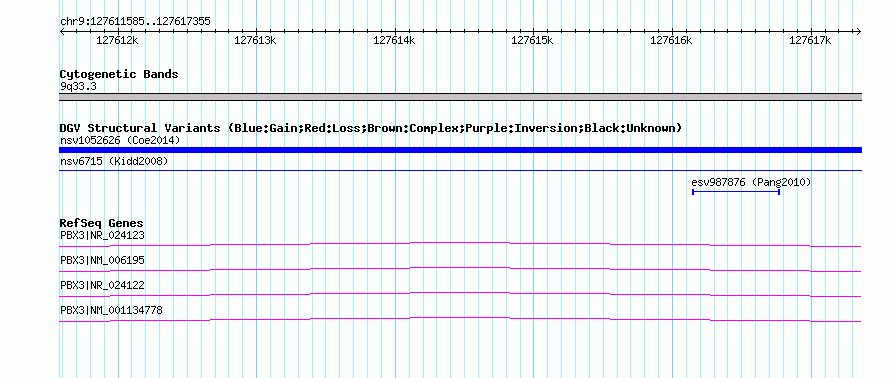Open PBX3|NM_006195 transcript label
890x378 pixels.
click(102, 260)
